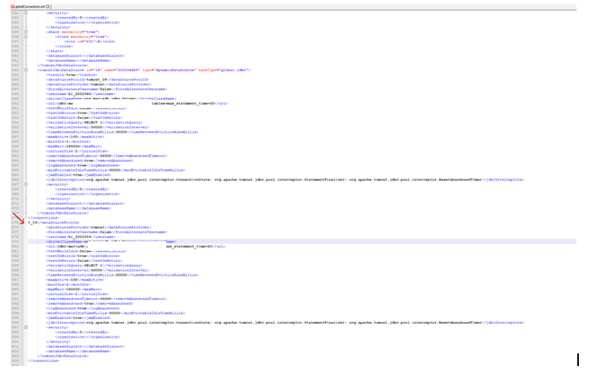
Task: Collapse the tomcatJdbcDataSource fold marker at line 543
Action: coord(26,70)
